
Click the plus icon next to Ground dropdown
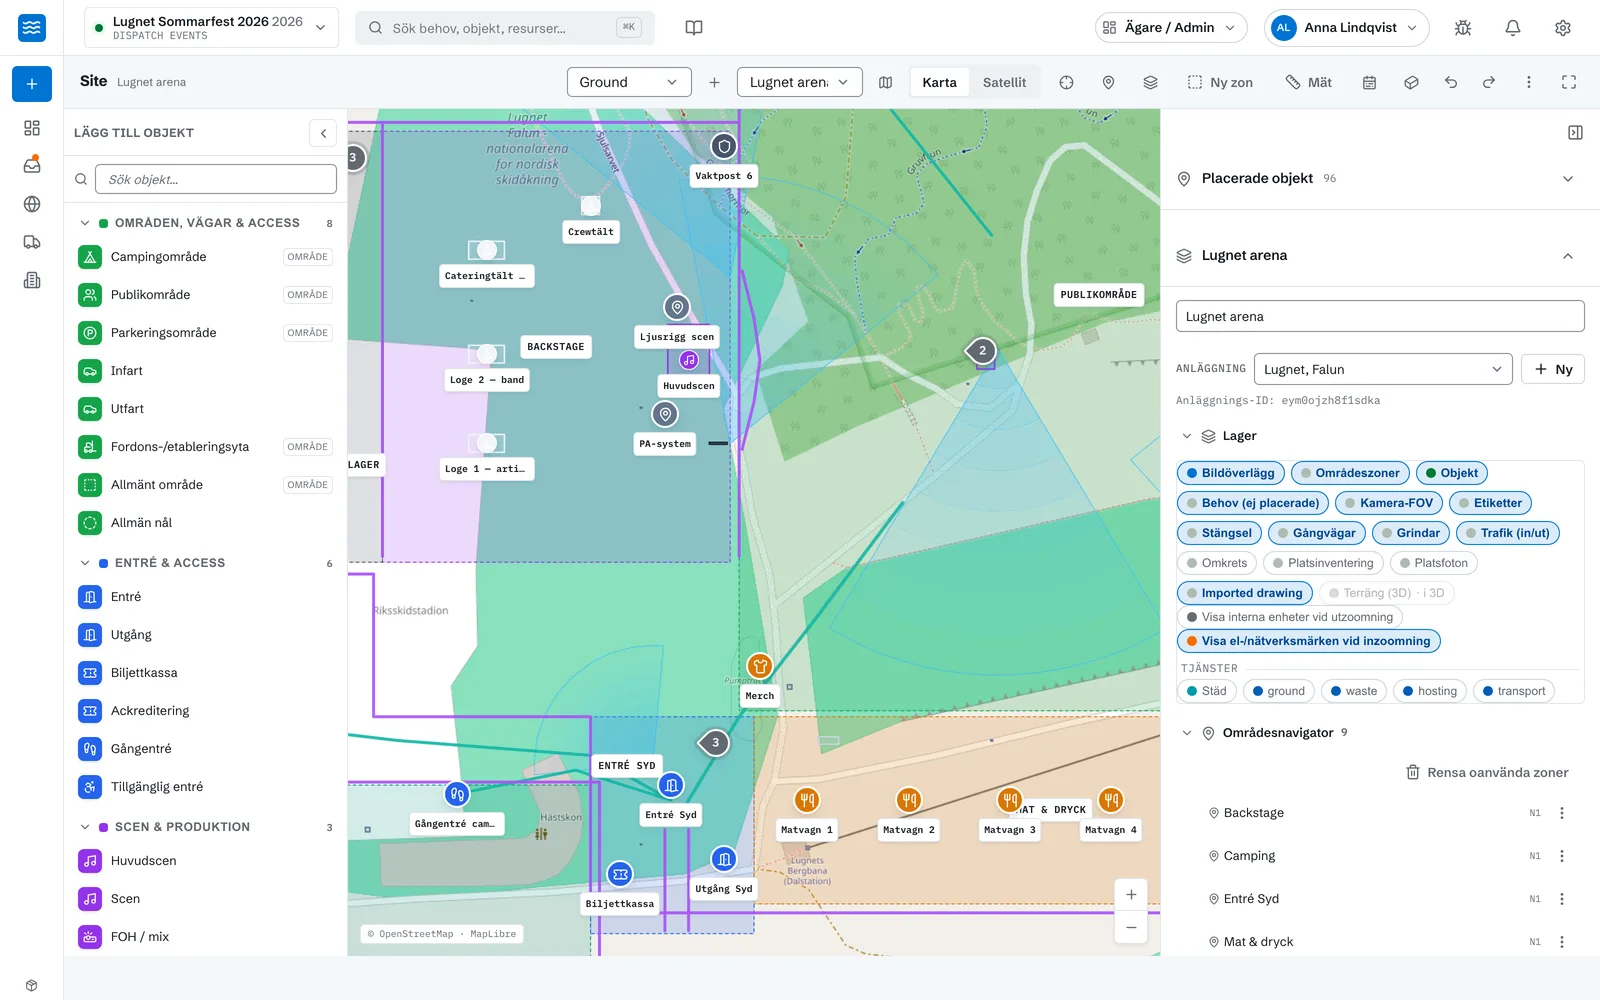click(x=714, y=82)
